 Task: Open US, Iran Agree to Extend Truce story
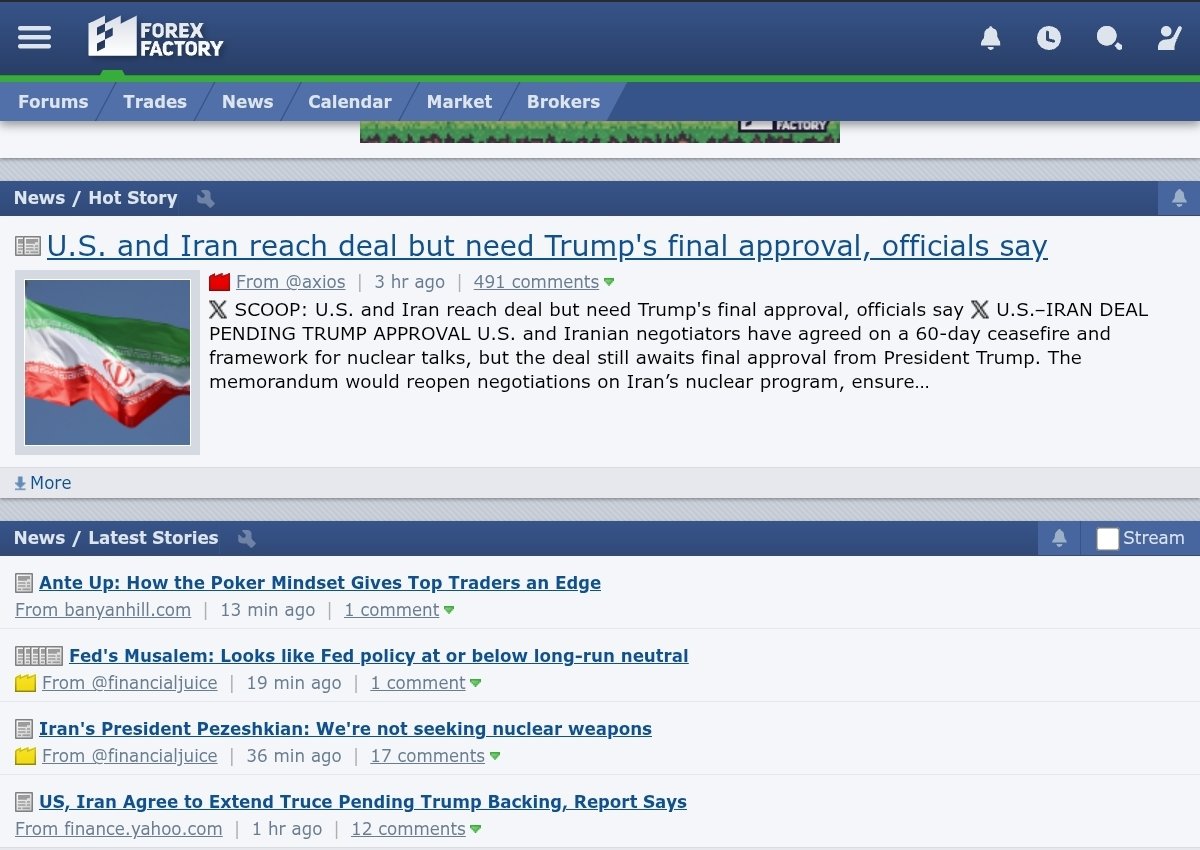[x=363, y=802]
